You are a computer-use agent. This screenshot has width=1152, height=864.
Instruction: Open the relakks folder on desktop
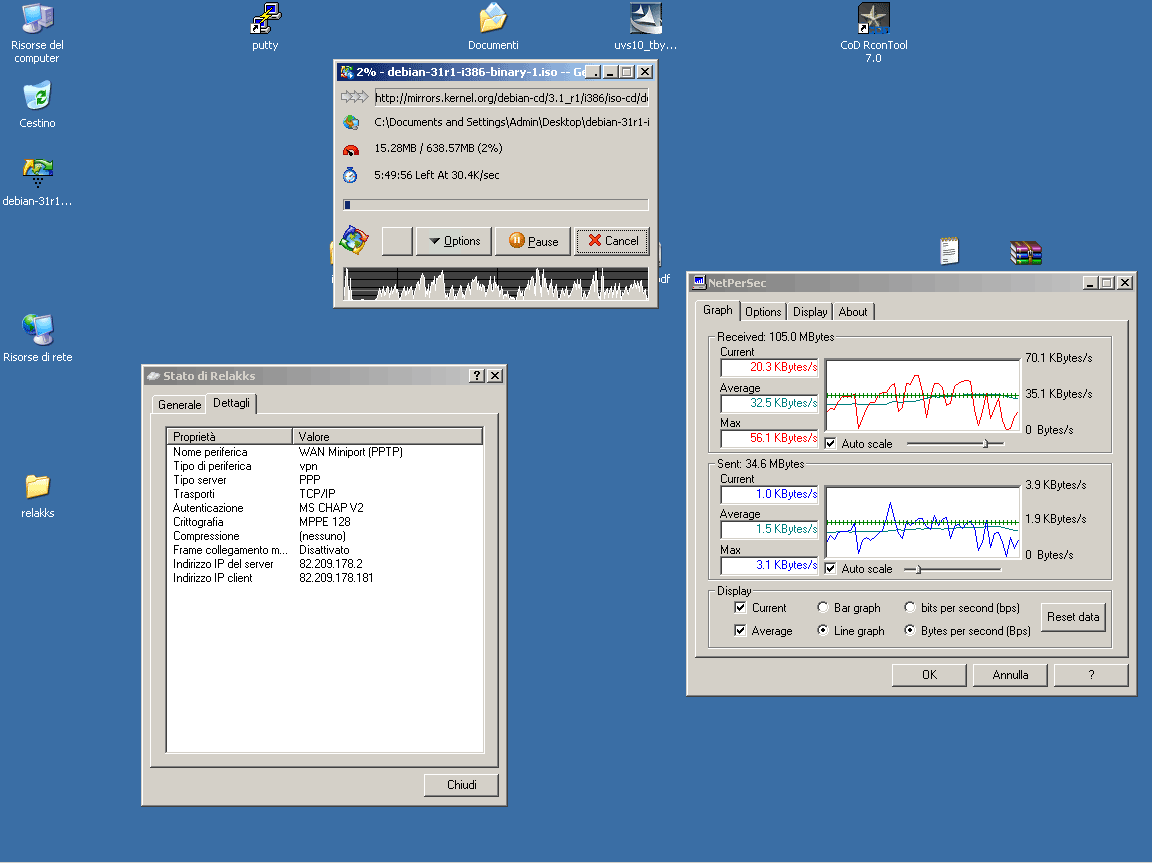coord(37,487)
